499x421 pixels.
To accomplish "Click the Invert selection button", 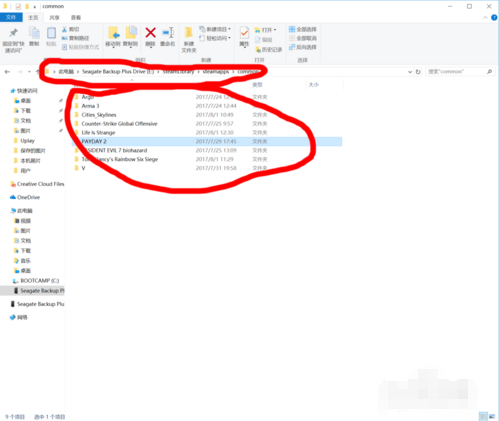I will point(303,47).
